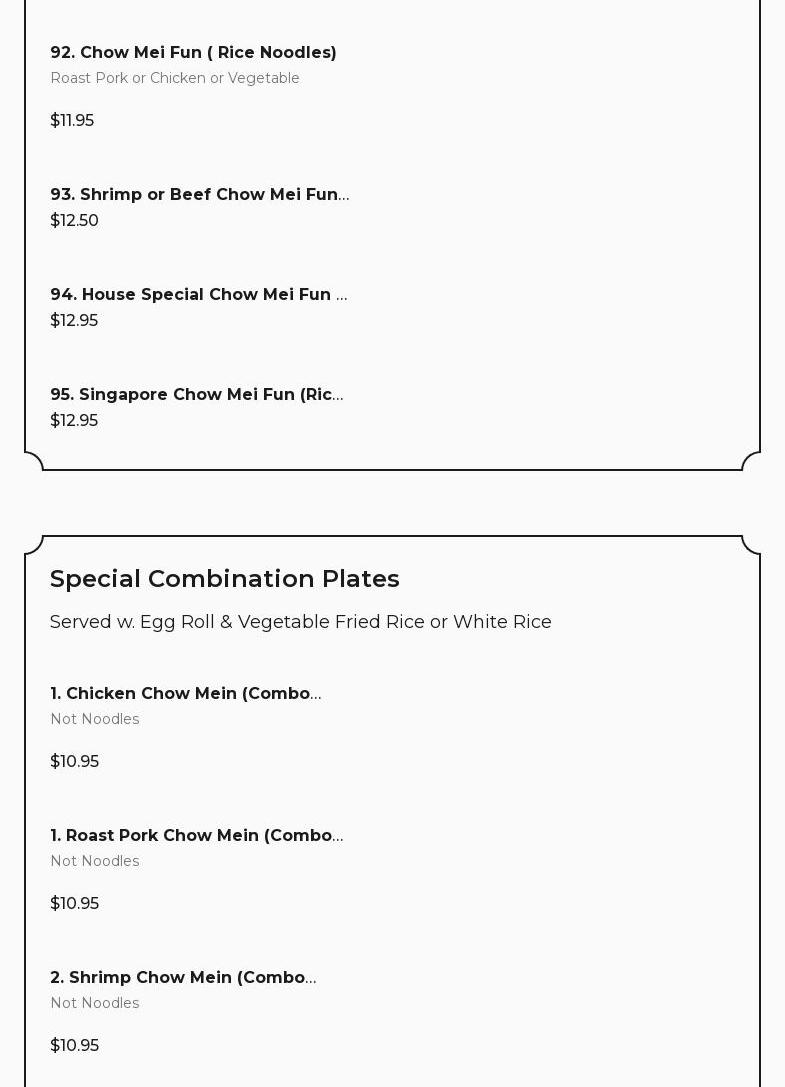
Task: Choose 95. Singapore Chow Mei Fun
Action: (x=196, y=394)
